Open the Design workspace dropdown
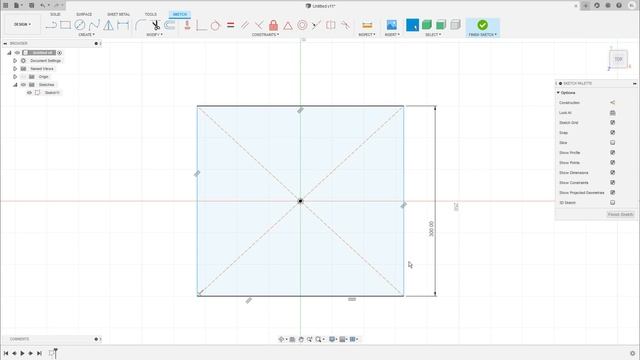This screenshot has height=360, width=640. (x=22, y=24)
